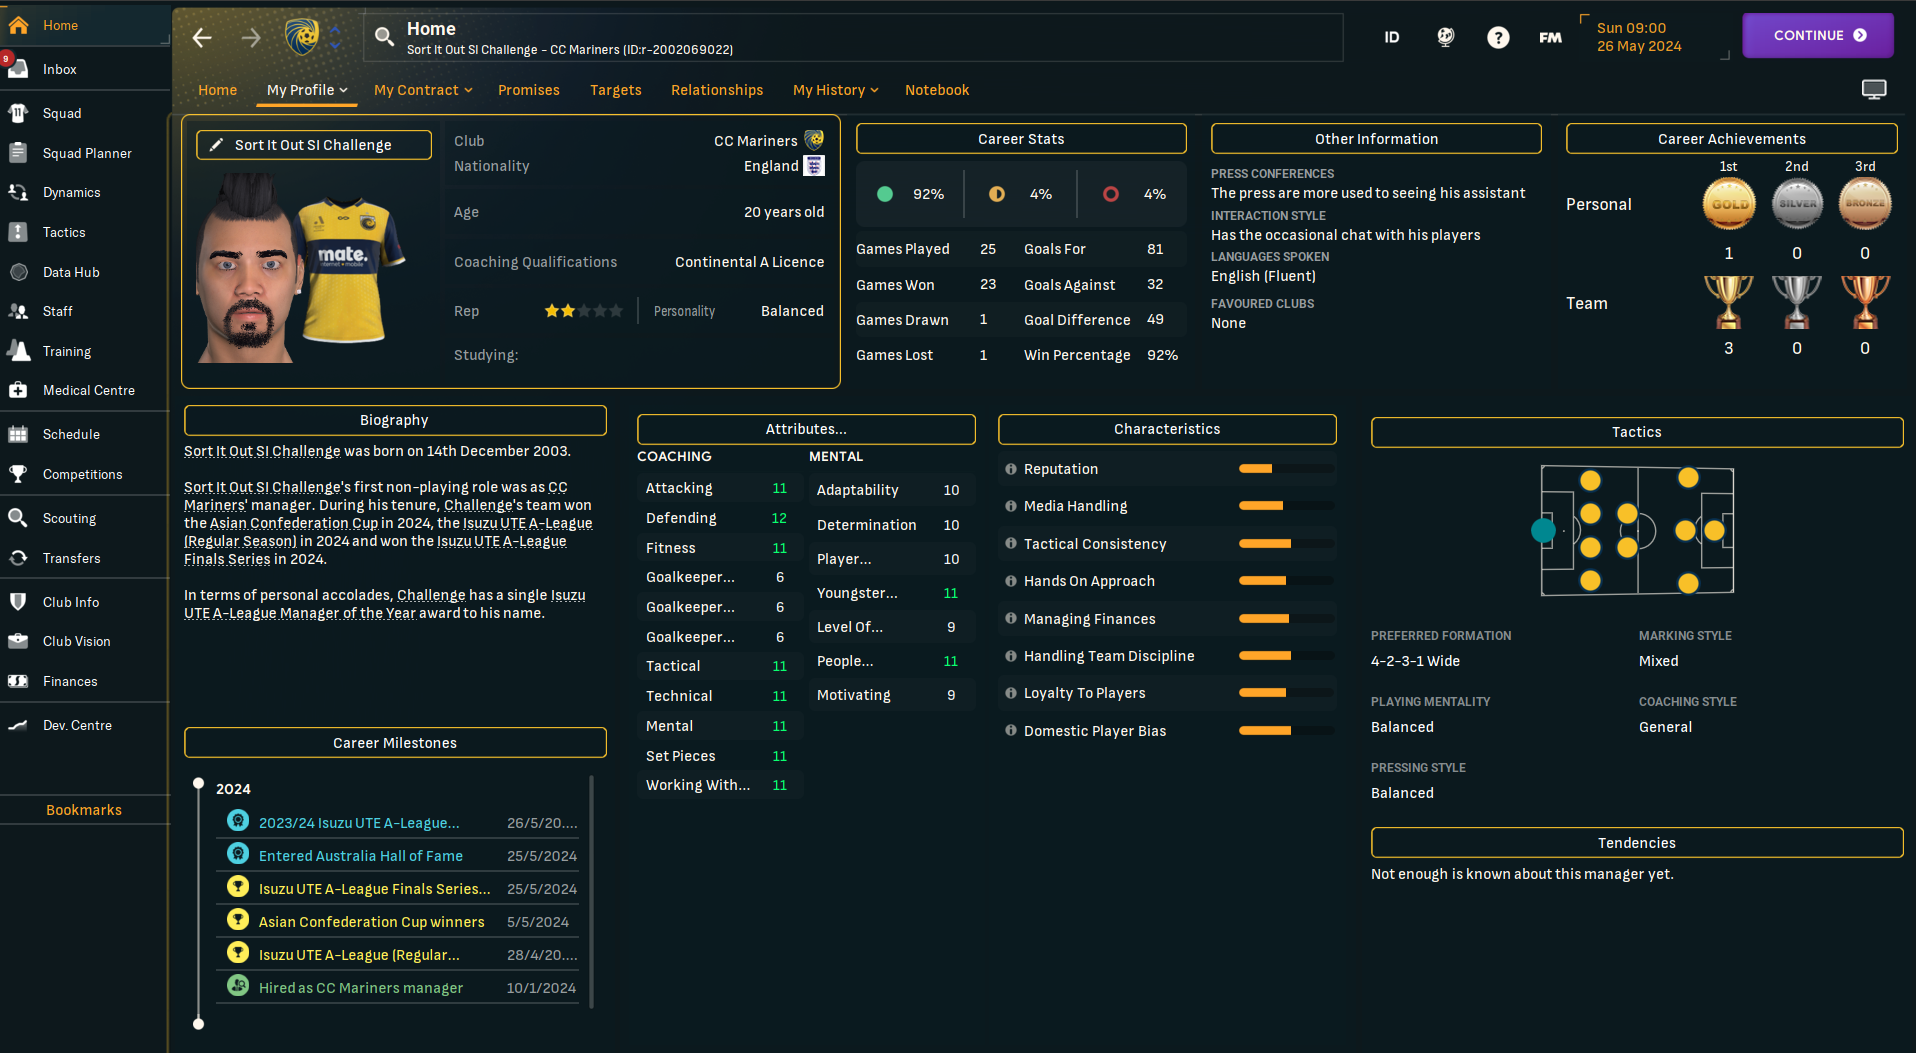
Task: Open the Relationships tab
Action: [x=717, y=90]
